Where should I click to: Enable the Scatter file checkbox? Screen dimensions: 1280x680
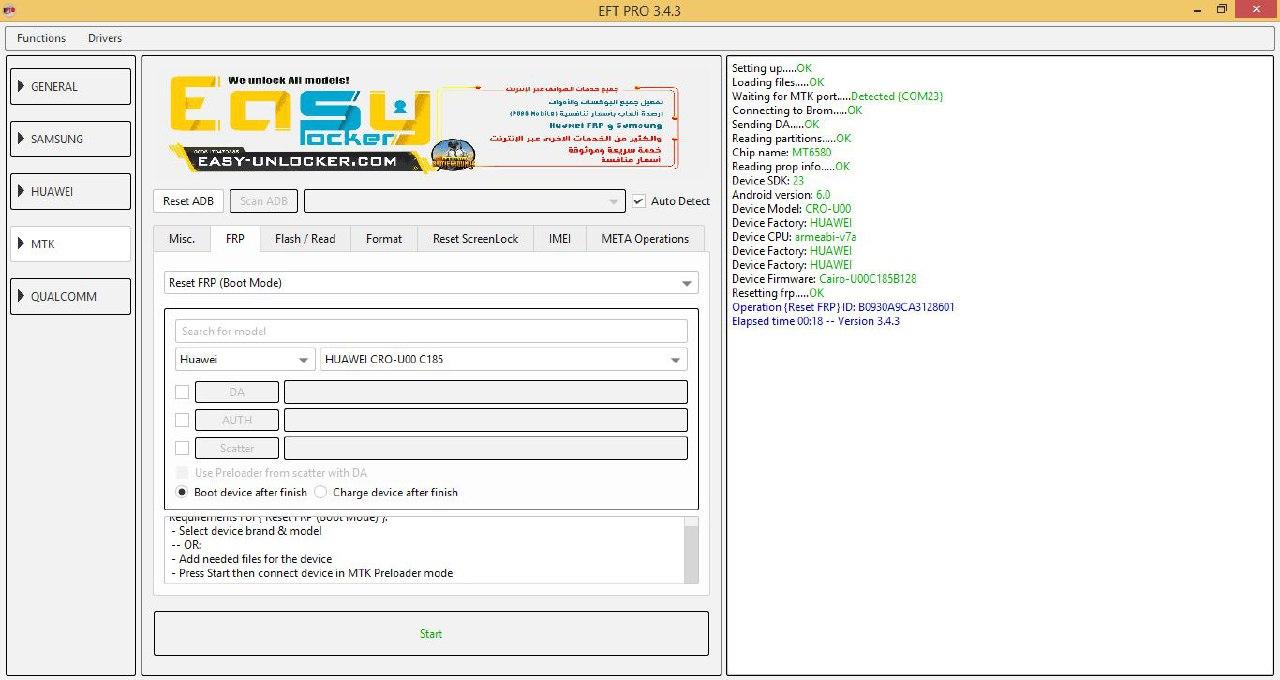(182, 448)
